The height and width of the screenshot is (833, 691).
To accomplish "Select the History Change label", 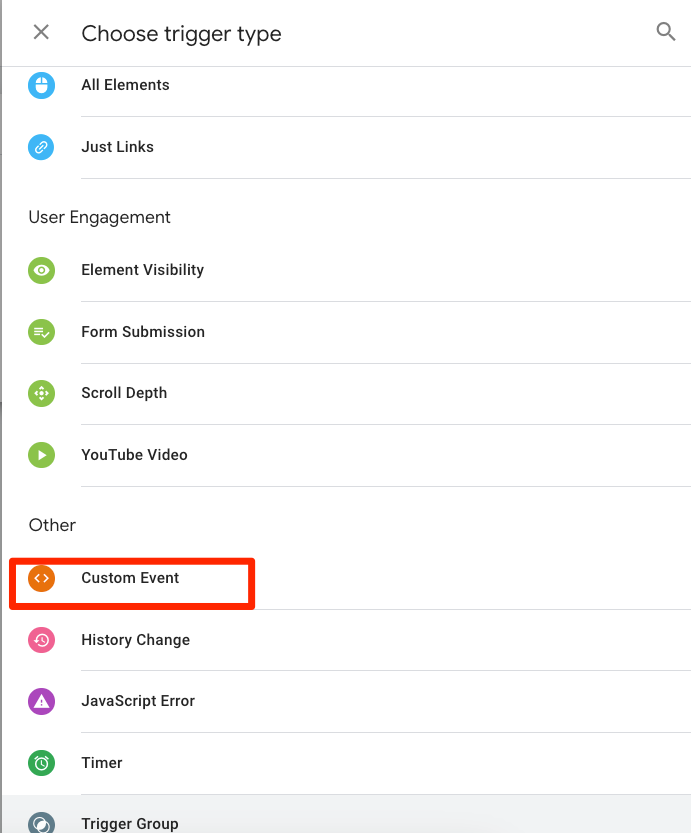I will (x=135, y=640).
